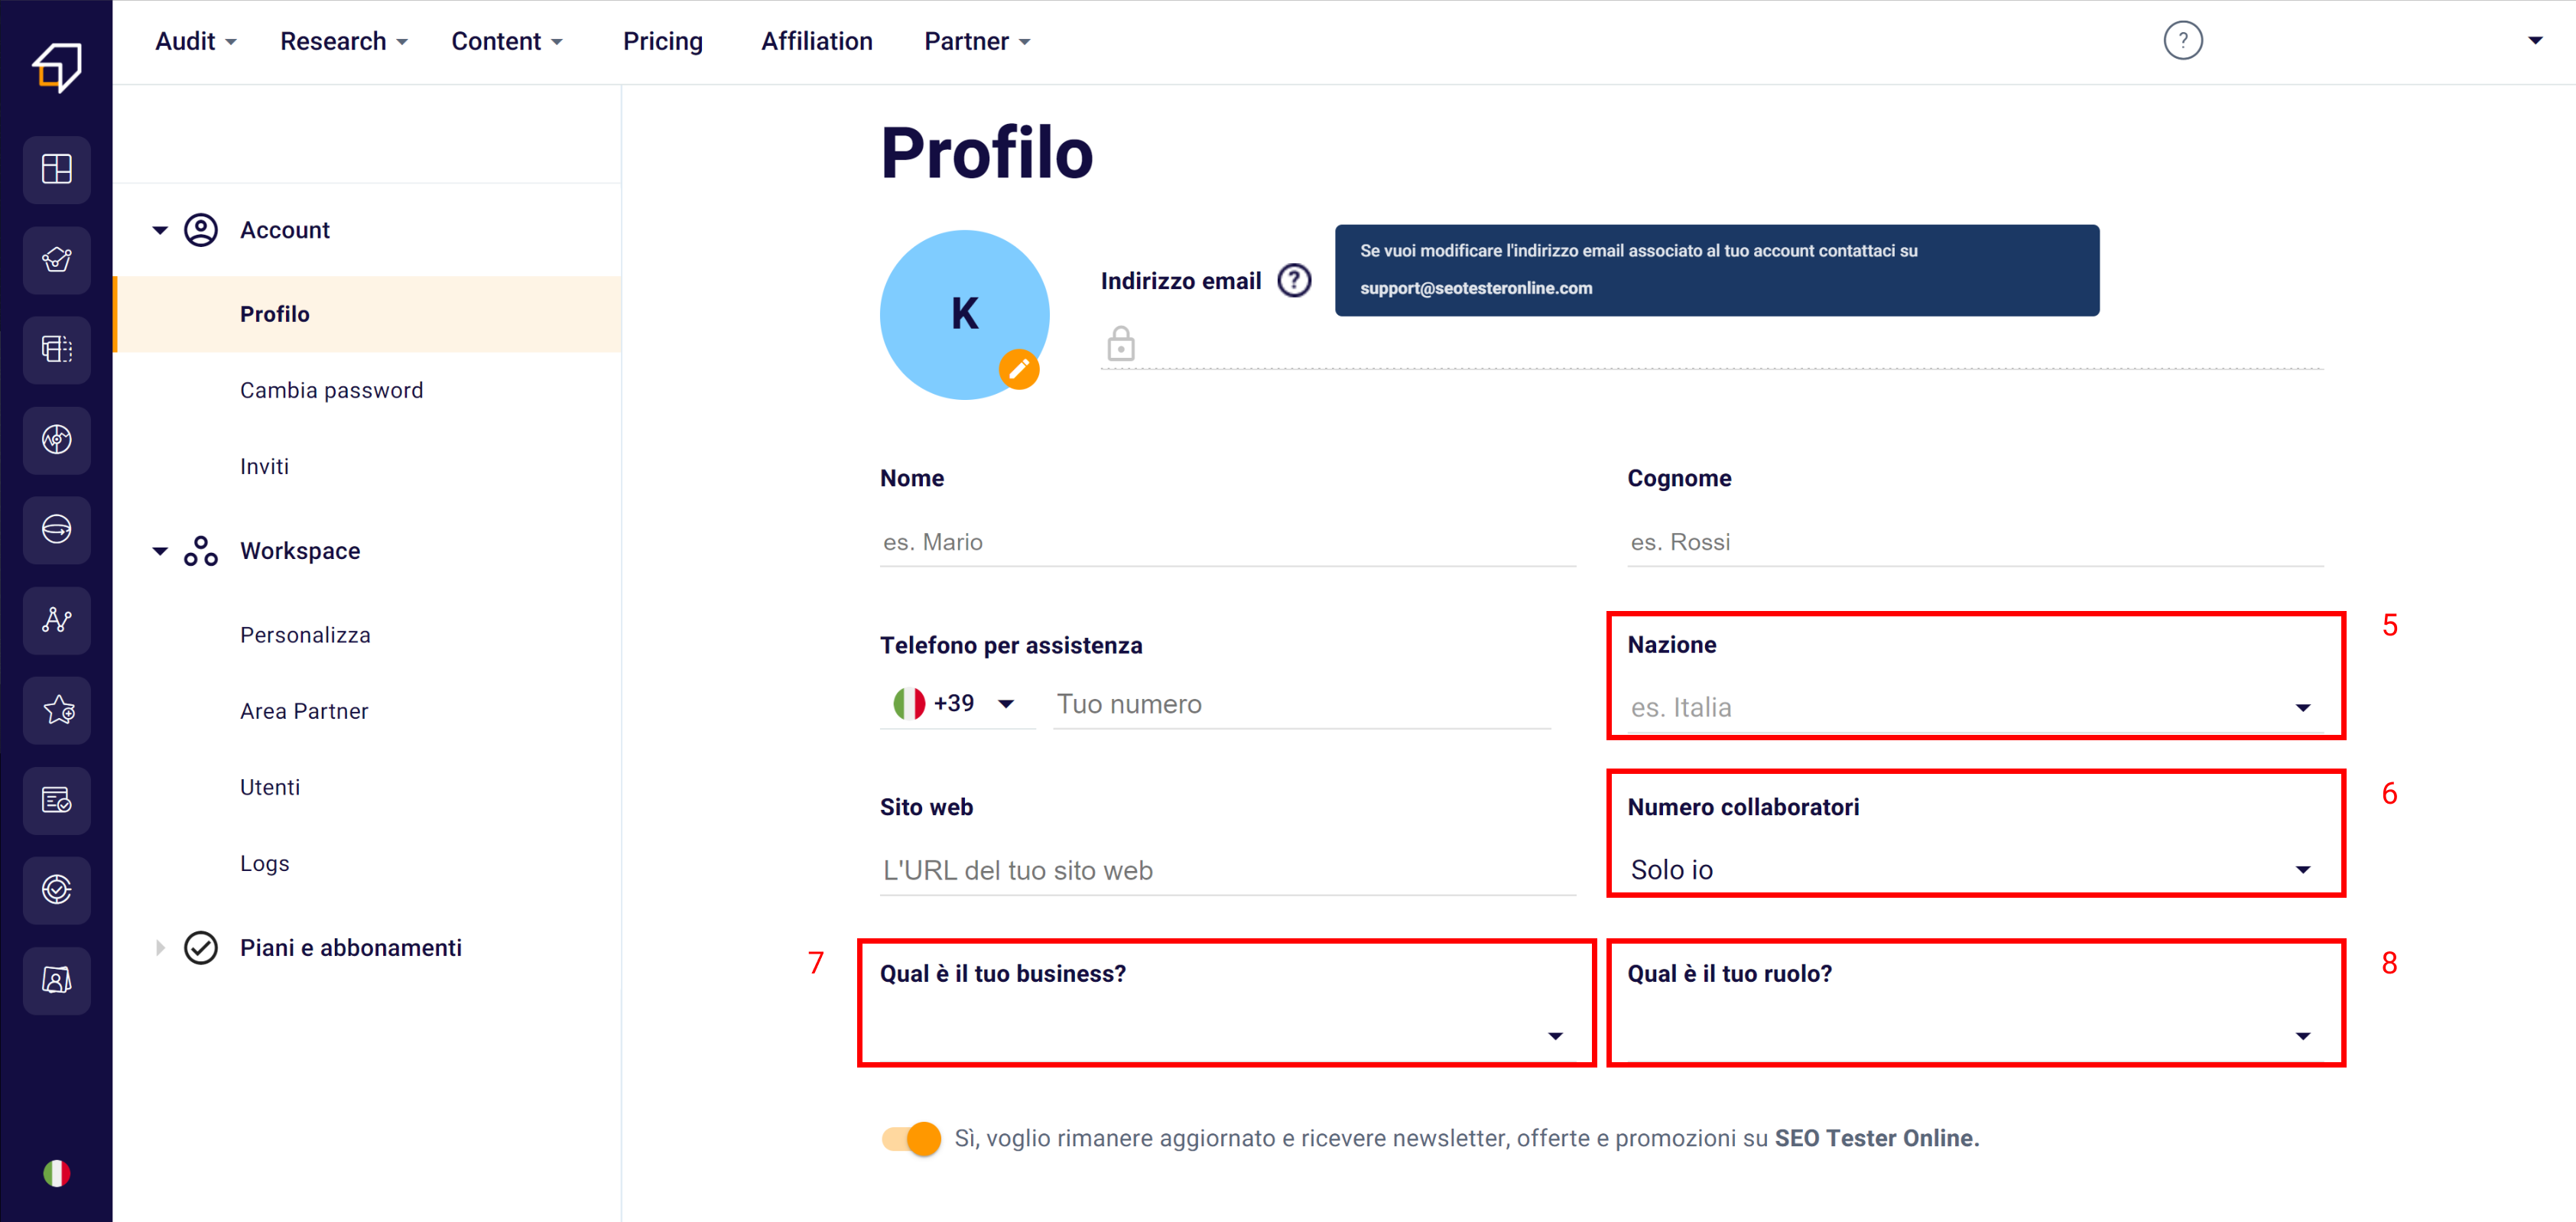Open the bottom contact-card sidebar icon
Screen dimensions: 2576x1222
tap(56, 980)
